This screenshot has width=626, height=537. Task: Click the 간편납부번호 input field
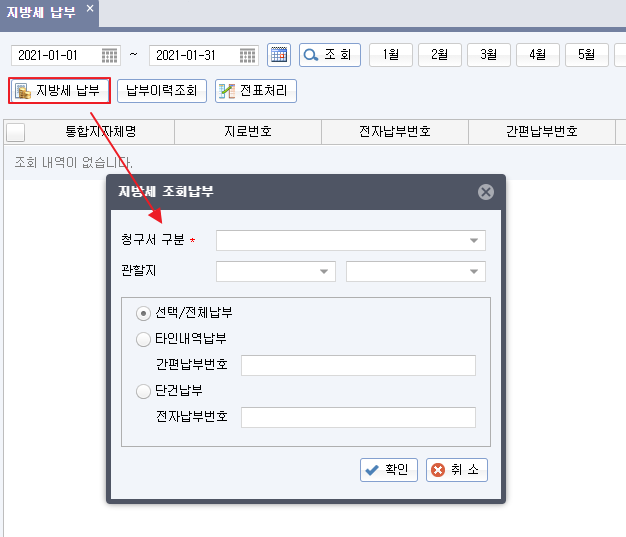(x=358, y=365)
